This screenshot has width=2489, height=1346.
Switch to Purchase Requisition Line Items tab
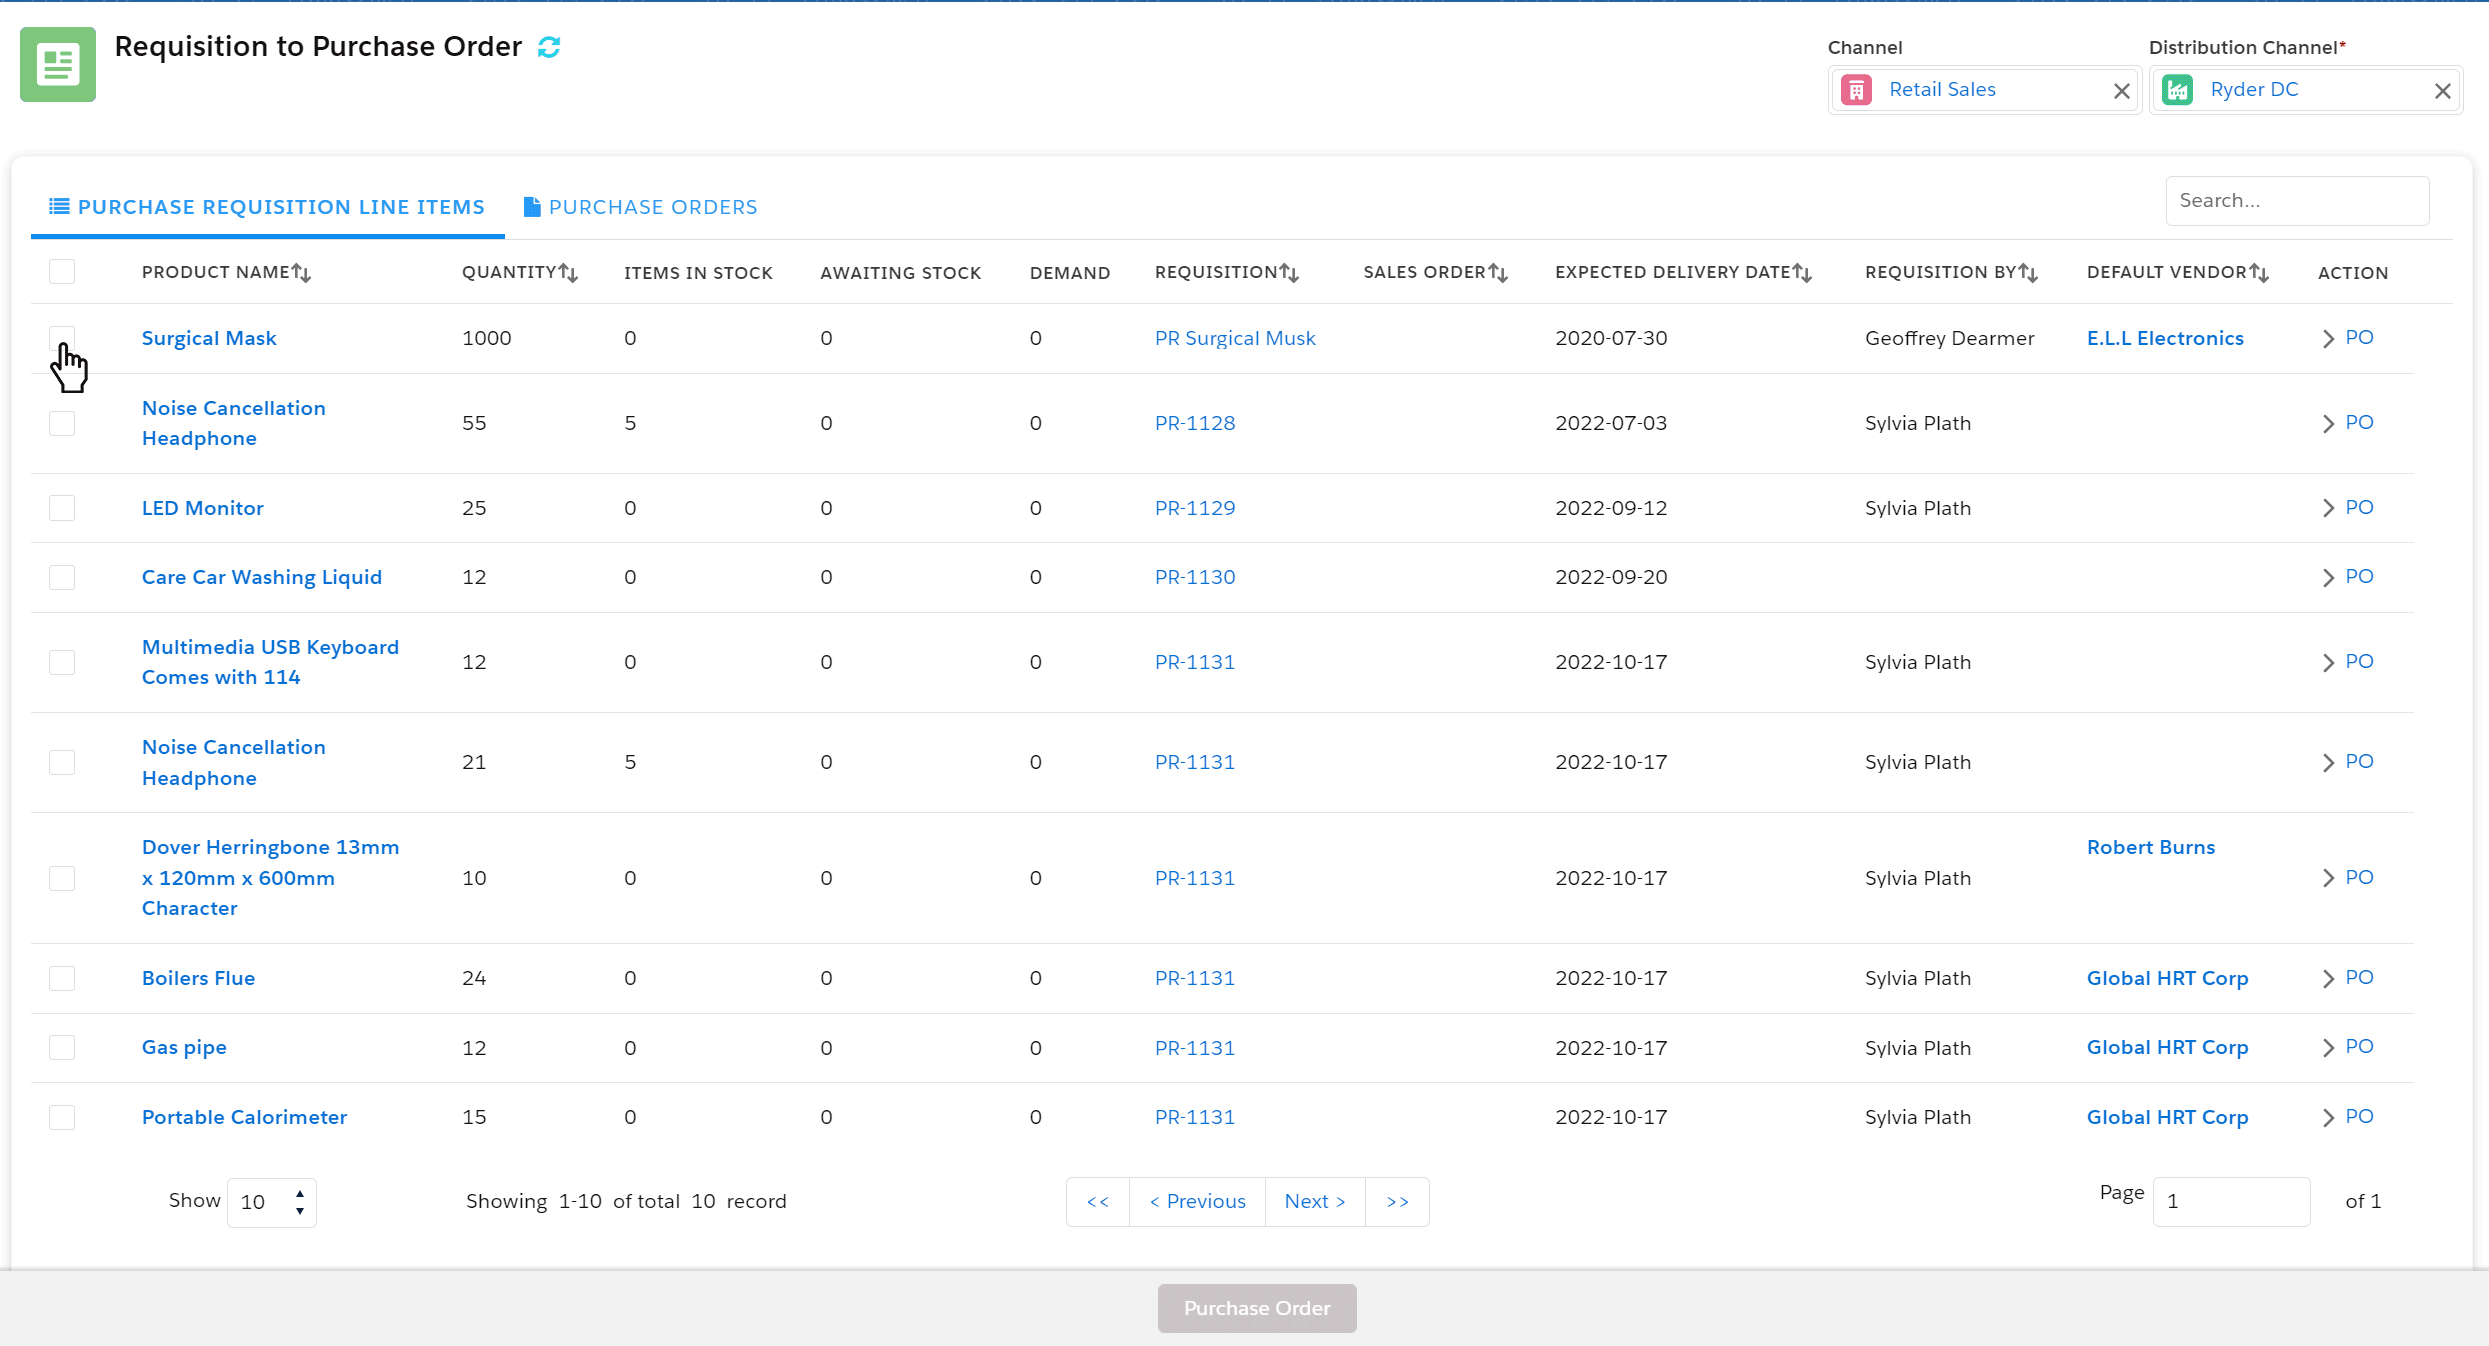point(267,207)
